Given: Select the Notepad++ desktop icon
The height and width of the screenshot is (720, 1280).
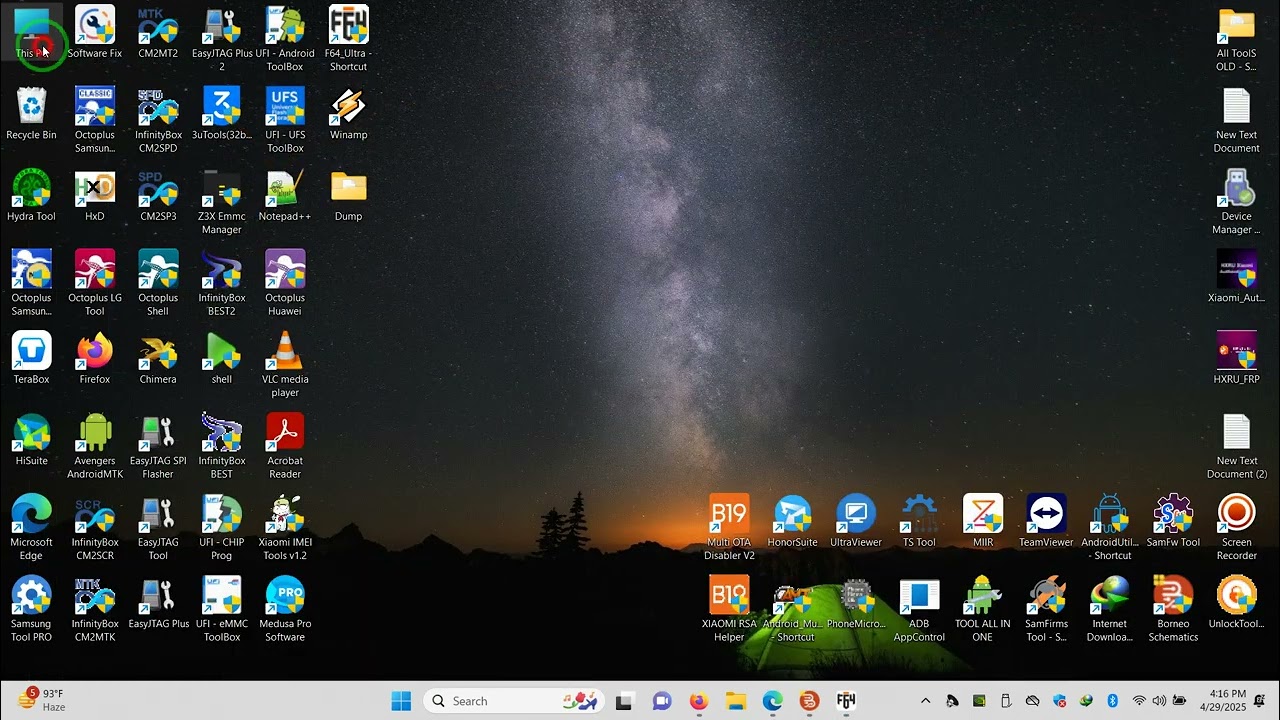Looking at the screenshot, I should pyautogui.click(x=285, y=196).
